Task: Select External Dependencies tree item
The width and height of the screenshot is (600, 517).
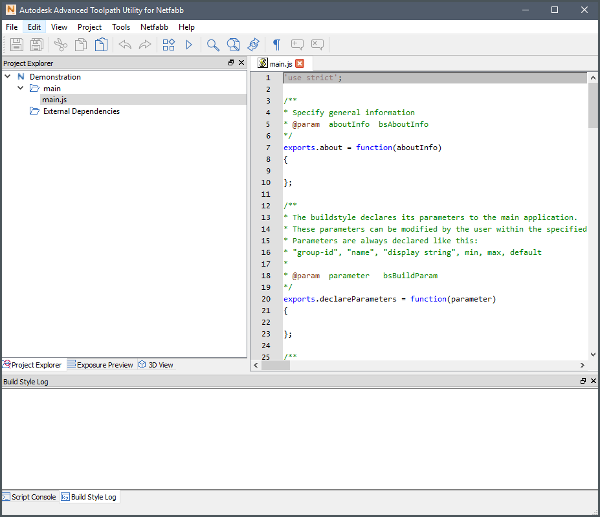Action: (81, 111)
